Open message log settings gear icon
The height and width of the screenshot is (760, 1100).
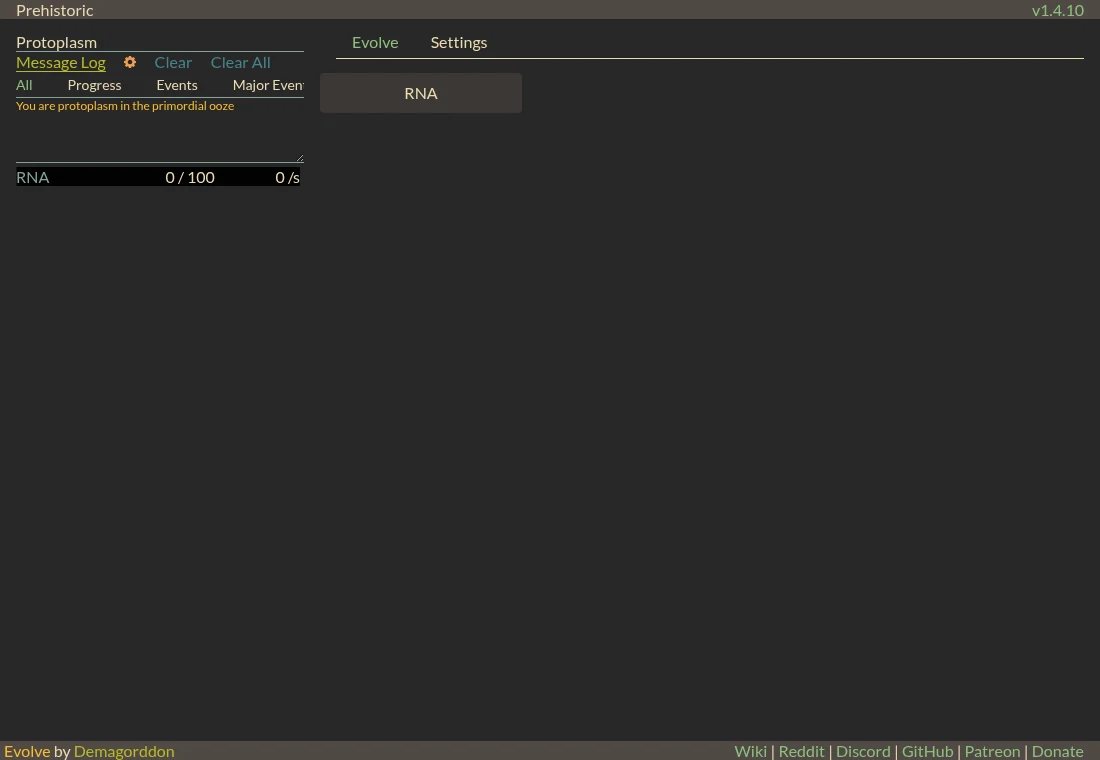(130, 62)
